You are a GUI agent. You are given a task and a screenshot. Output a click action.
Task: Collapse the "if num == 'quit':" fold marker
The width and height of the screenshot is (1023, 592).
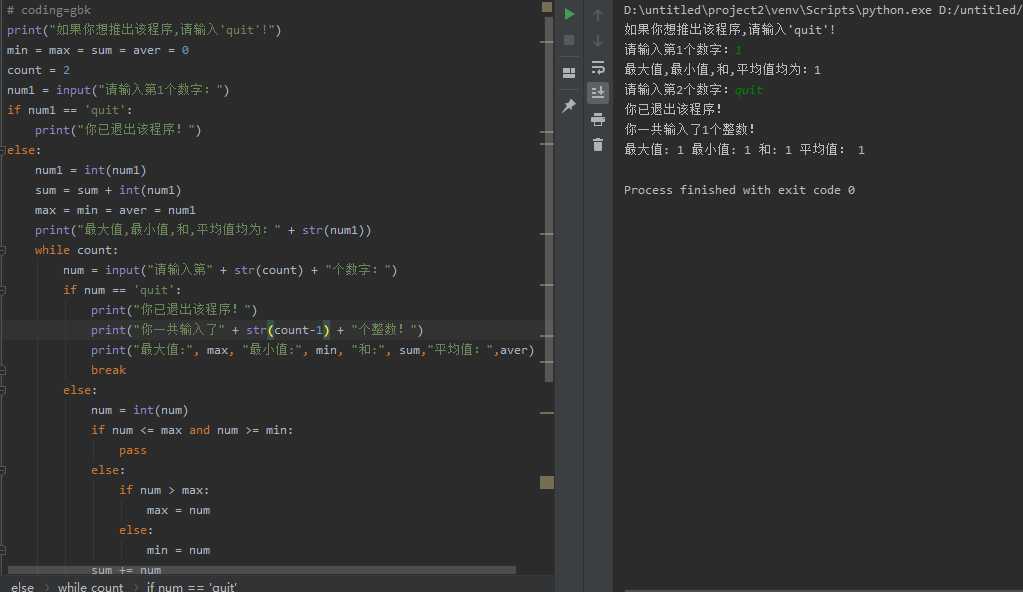(3, 290)
